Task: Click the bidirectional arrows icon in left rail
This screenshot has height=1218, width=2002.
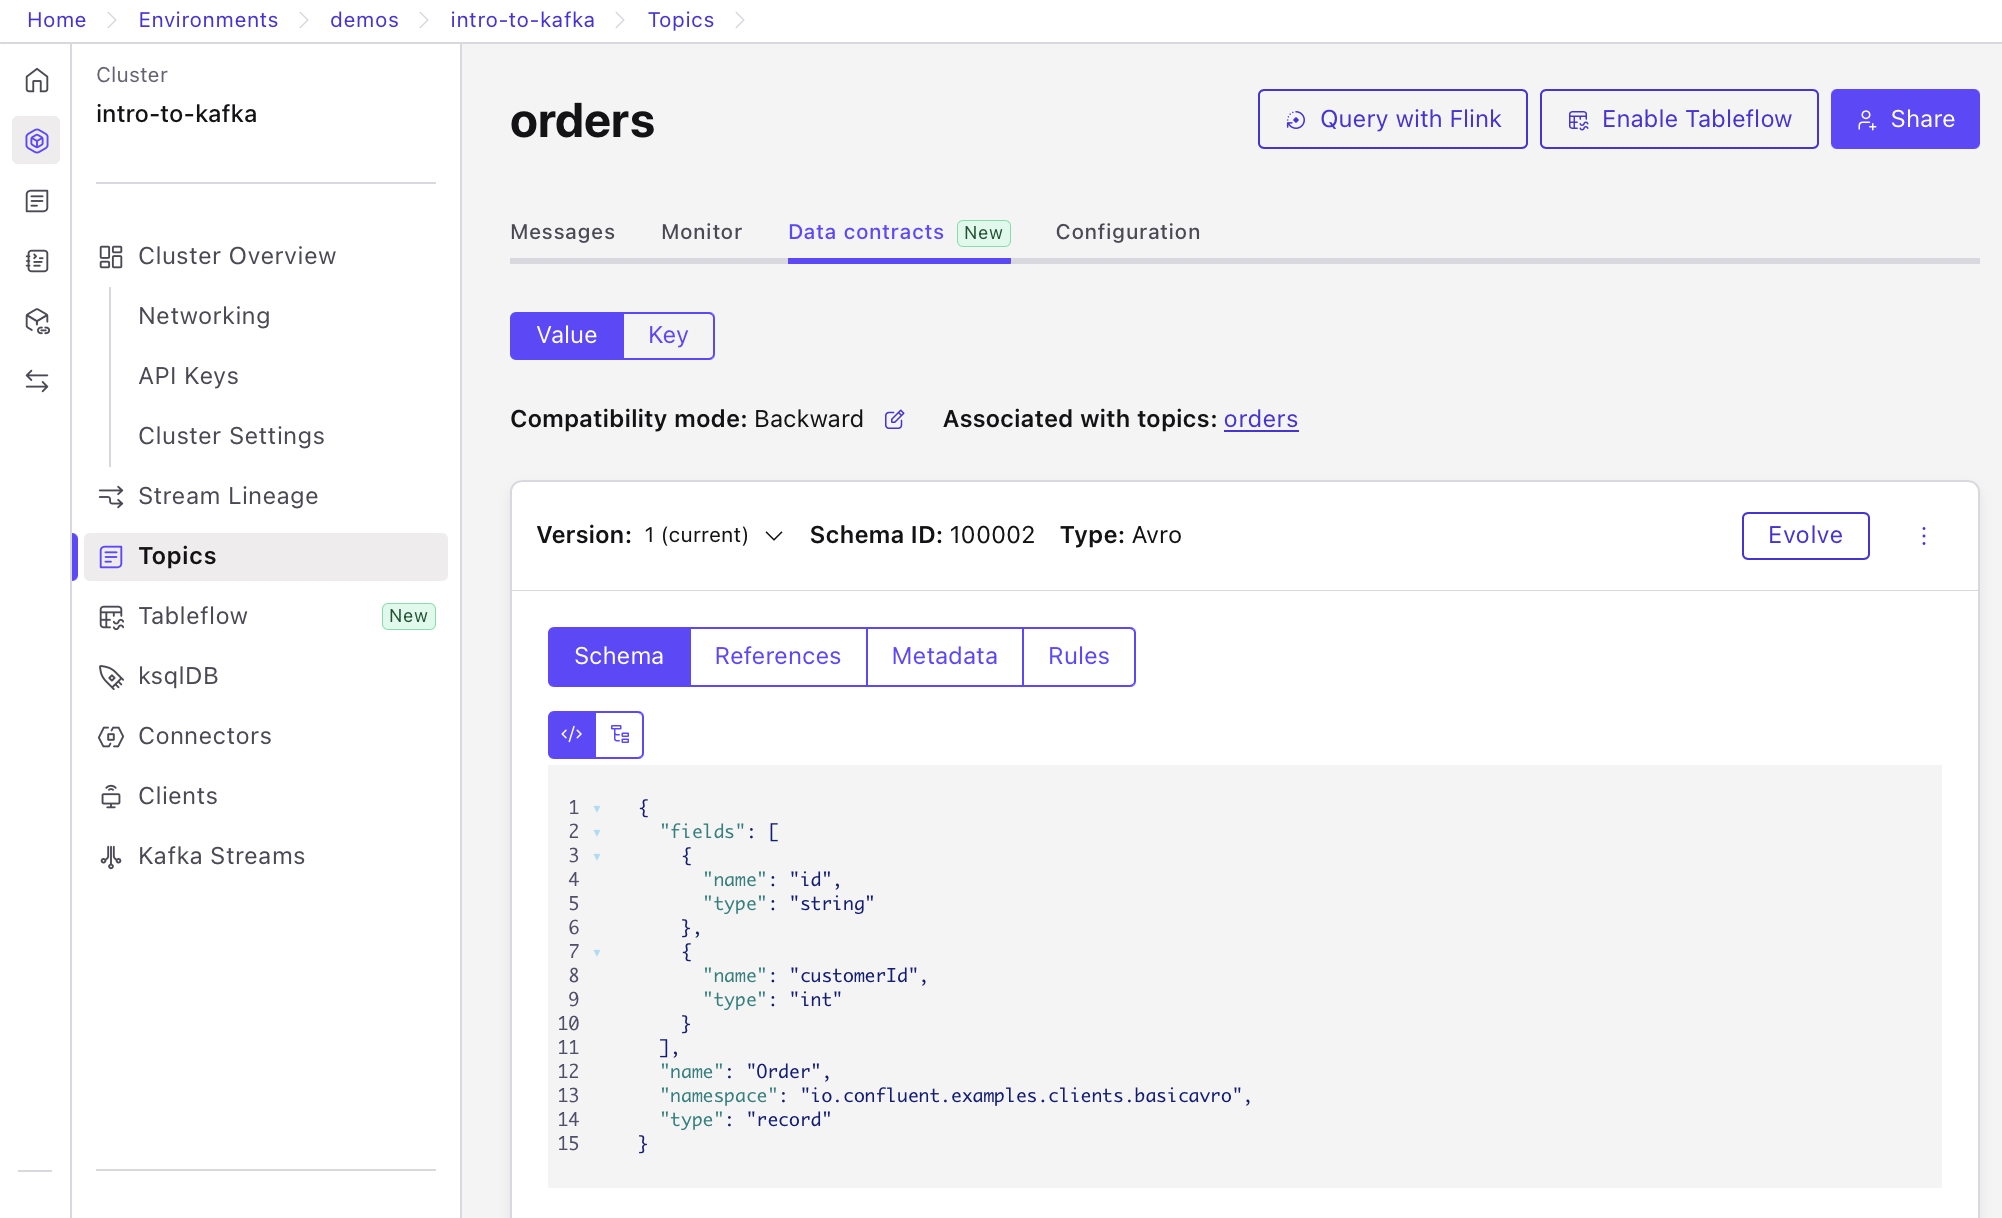Action: pos(37,381)
